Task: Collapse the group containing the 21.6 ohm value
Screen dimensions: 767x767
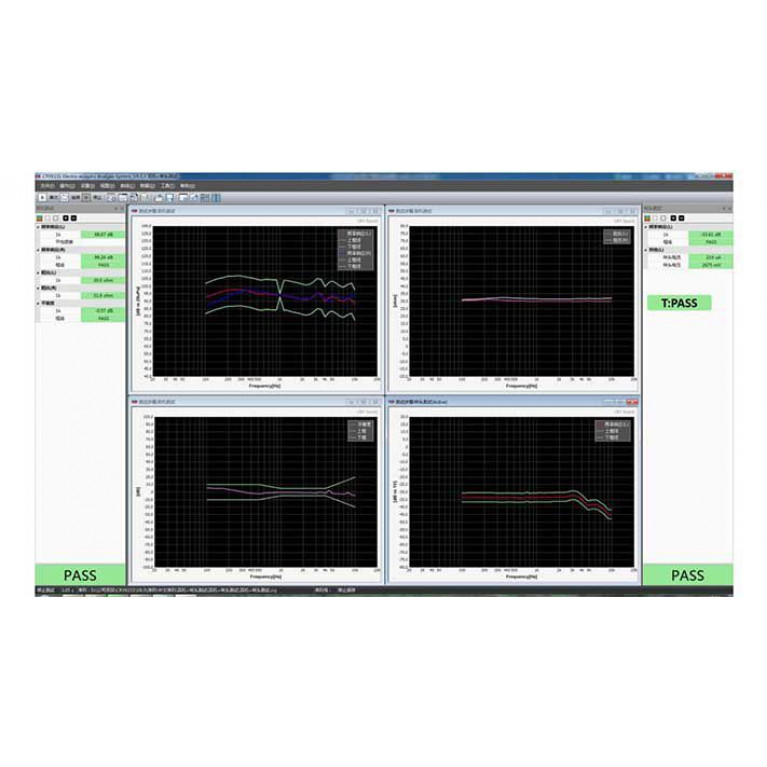Action: click(x=38, y=288)
